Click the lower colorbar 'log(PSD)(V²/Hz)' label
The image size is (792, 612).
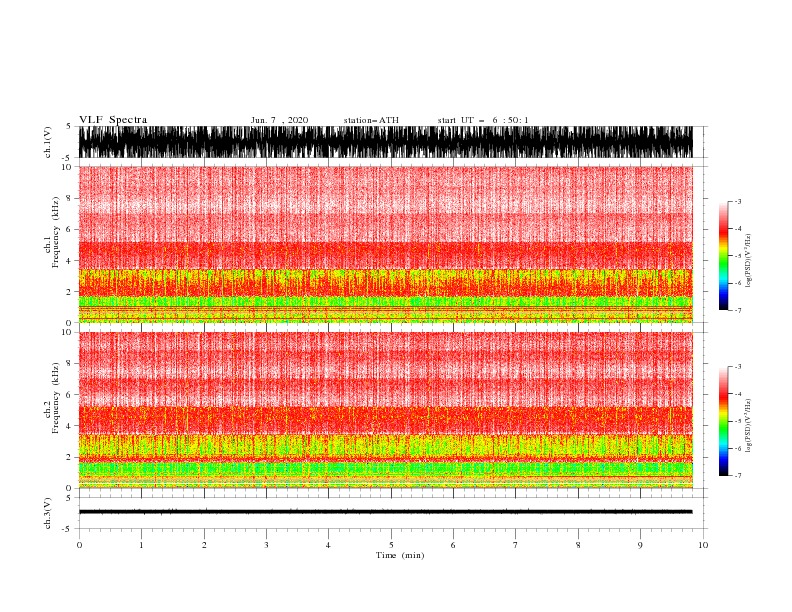(748, 426)
